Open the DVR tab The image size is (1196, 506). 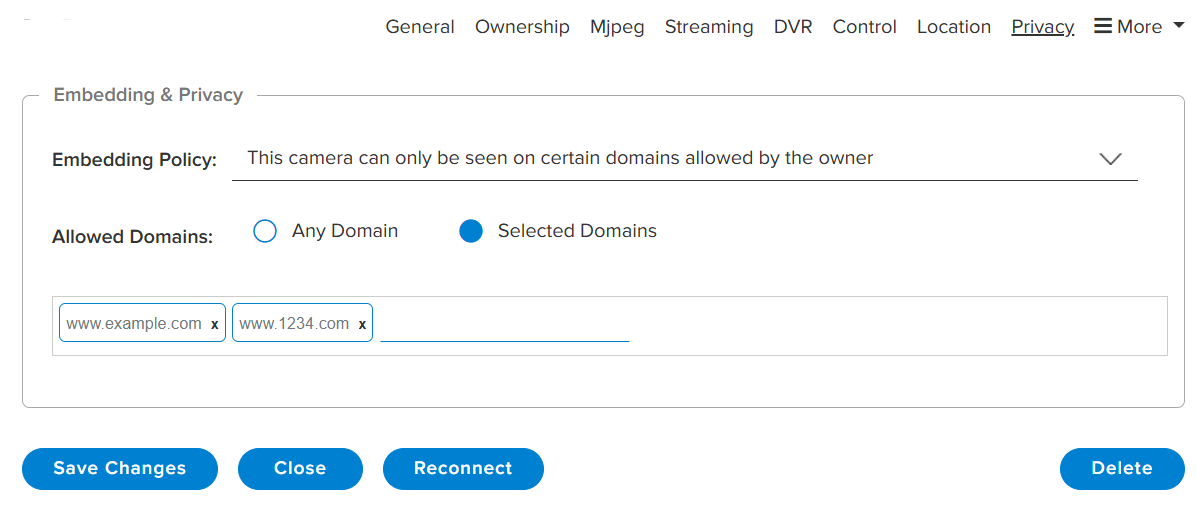pos(793,27)
